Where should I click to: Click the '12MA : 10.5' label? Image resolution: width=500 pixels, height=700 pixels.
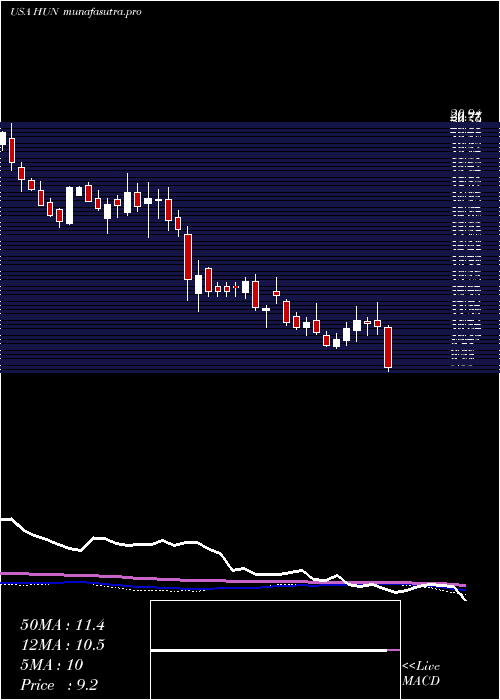(62, 645)
